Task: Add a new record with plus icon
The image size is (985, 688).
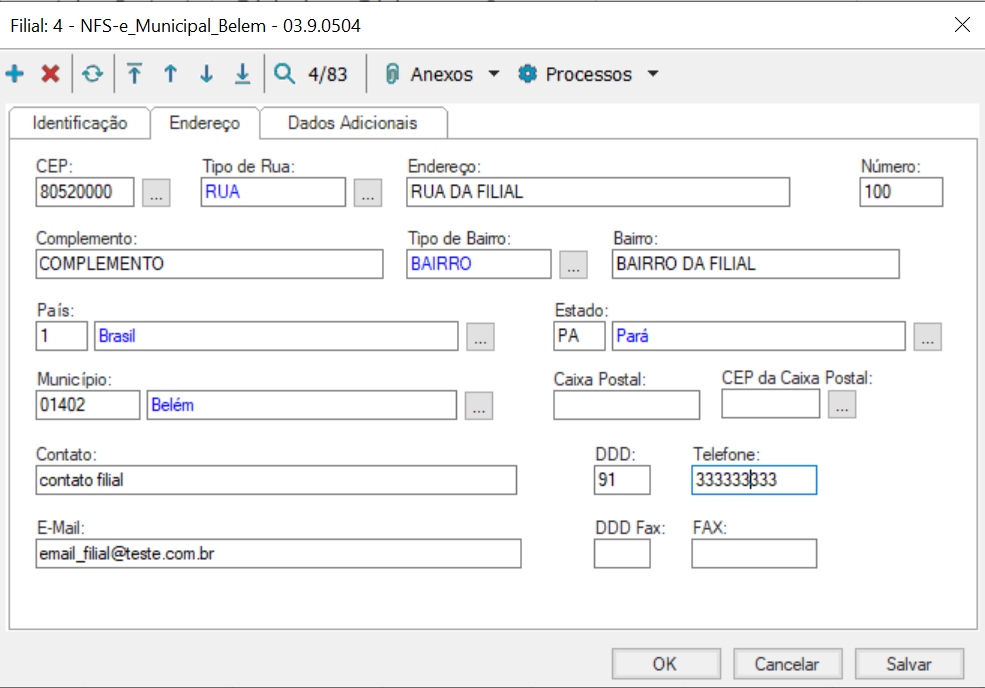Action: (x=14, y=74)
